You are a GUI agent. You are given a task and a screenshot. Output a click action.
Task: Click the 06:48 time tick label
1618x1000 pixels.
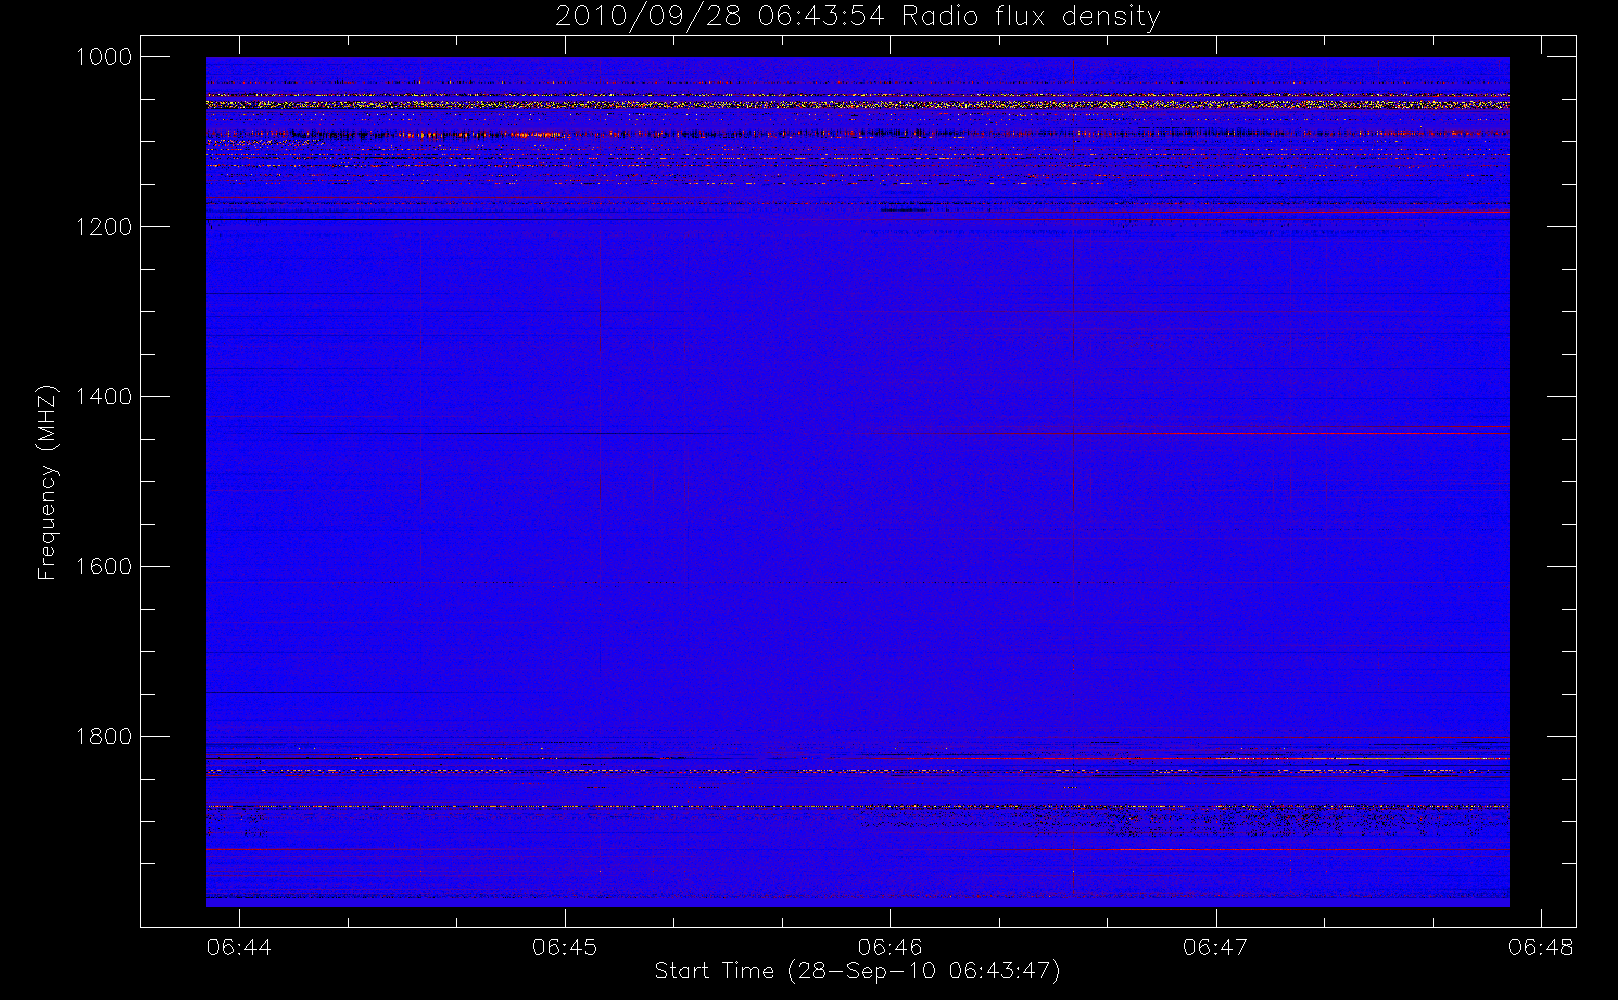[x=1541, y=947]
